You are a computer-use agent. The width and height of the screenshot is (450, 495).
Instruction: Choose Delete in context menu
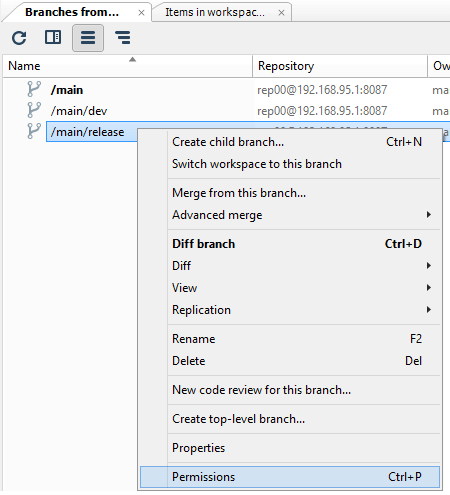290,361
